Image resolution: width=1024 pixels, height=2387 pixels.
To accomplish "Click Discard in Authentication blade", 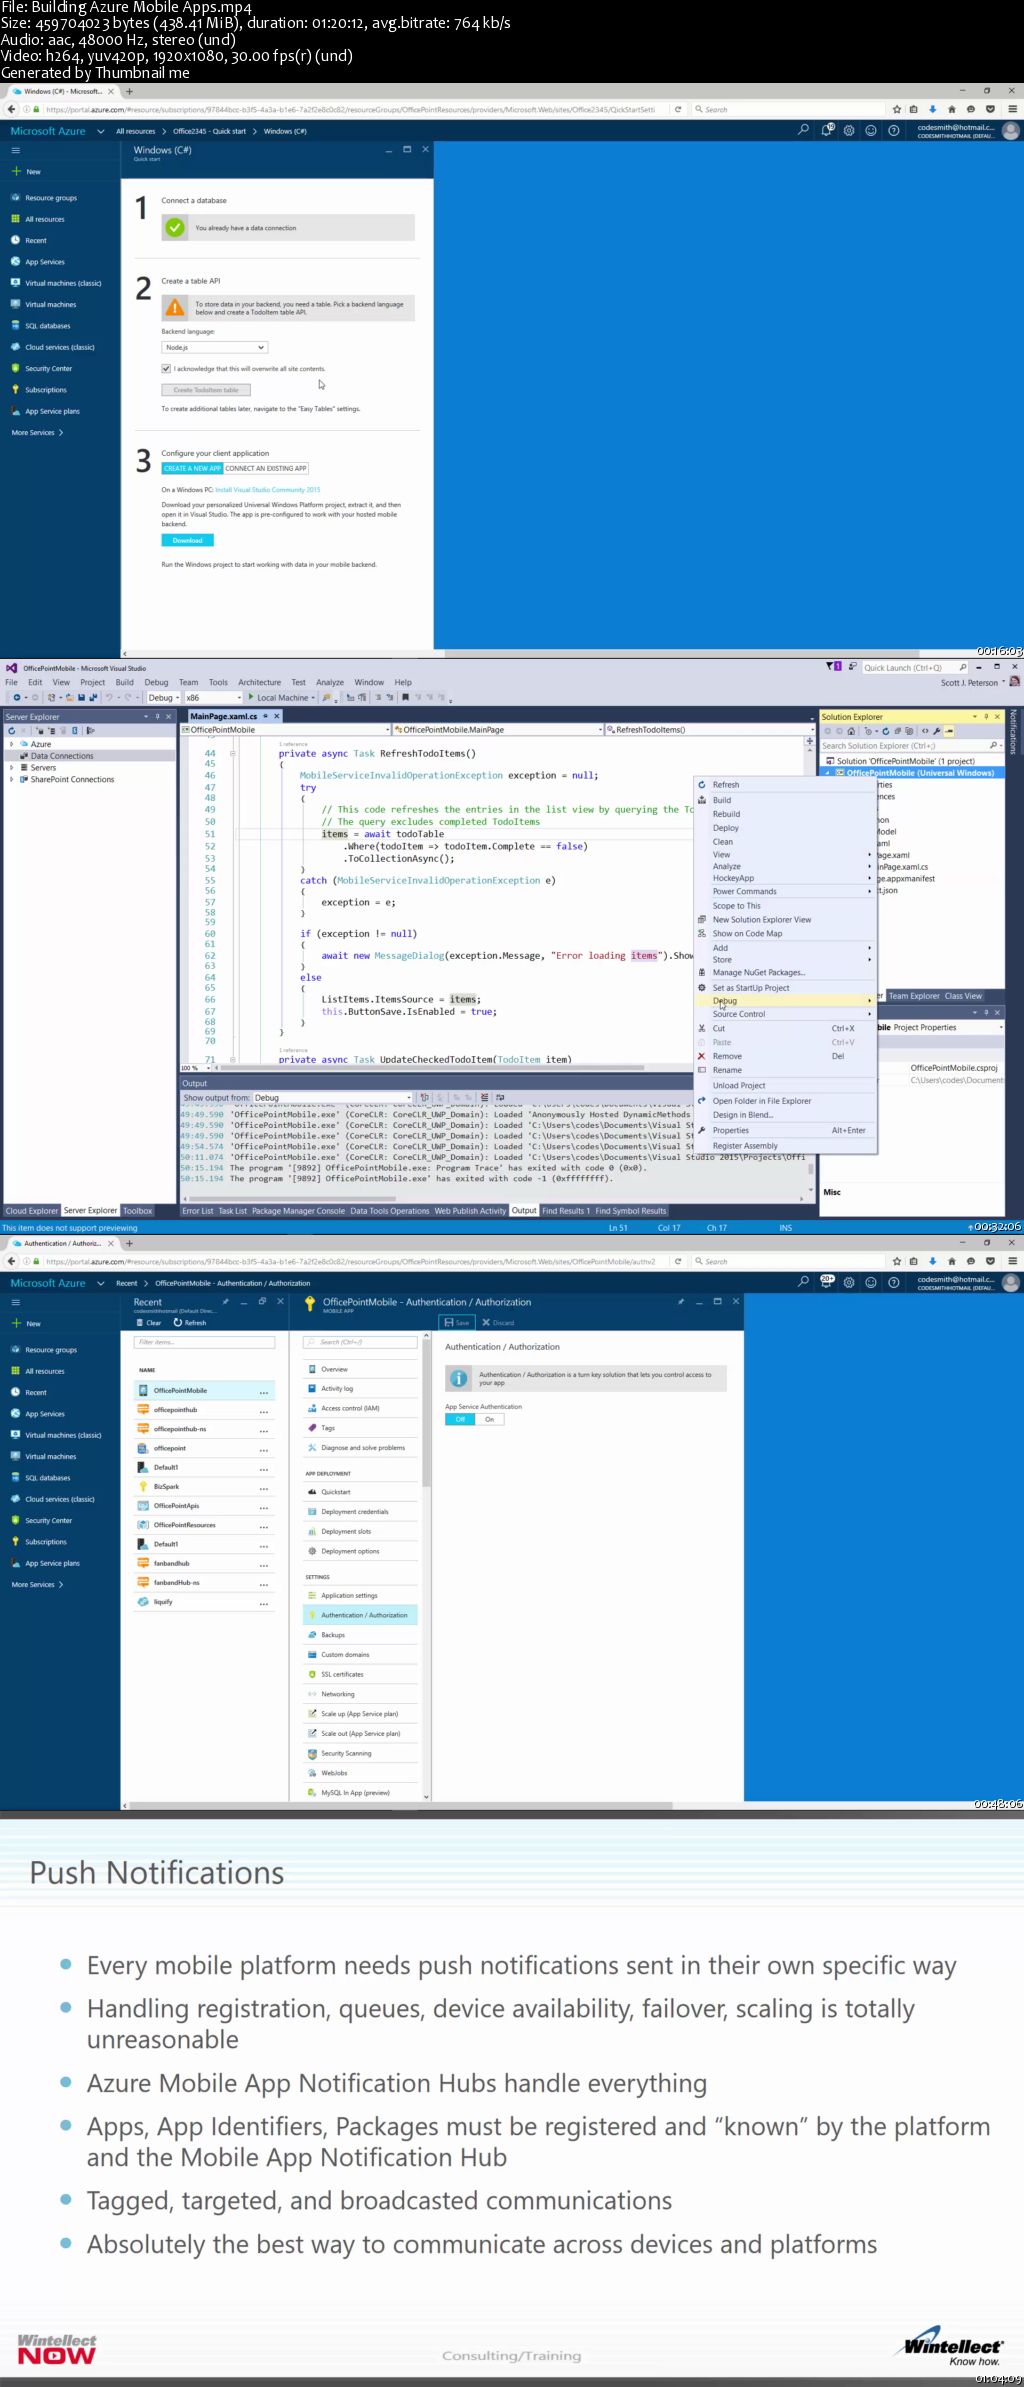I will 498,1322.
